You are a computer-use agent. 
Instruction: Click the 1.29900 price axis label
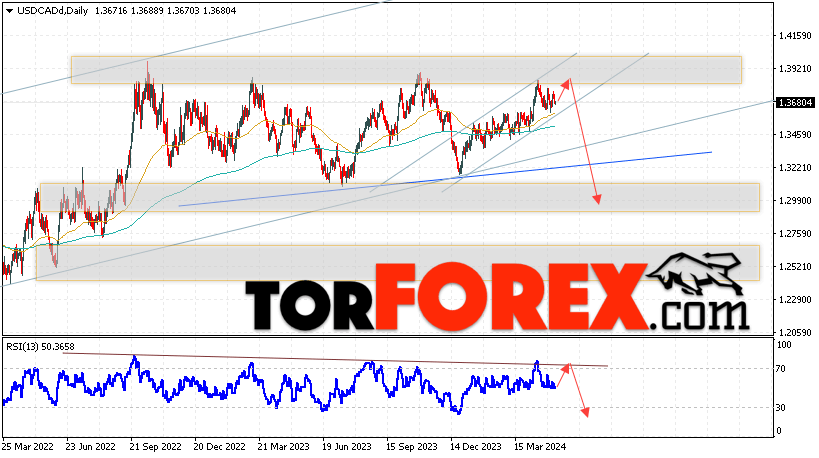pyautogui.click(x=795, y=201)
